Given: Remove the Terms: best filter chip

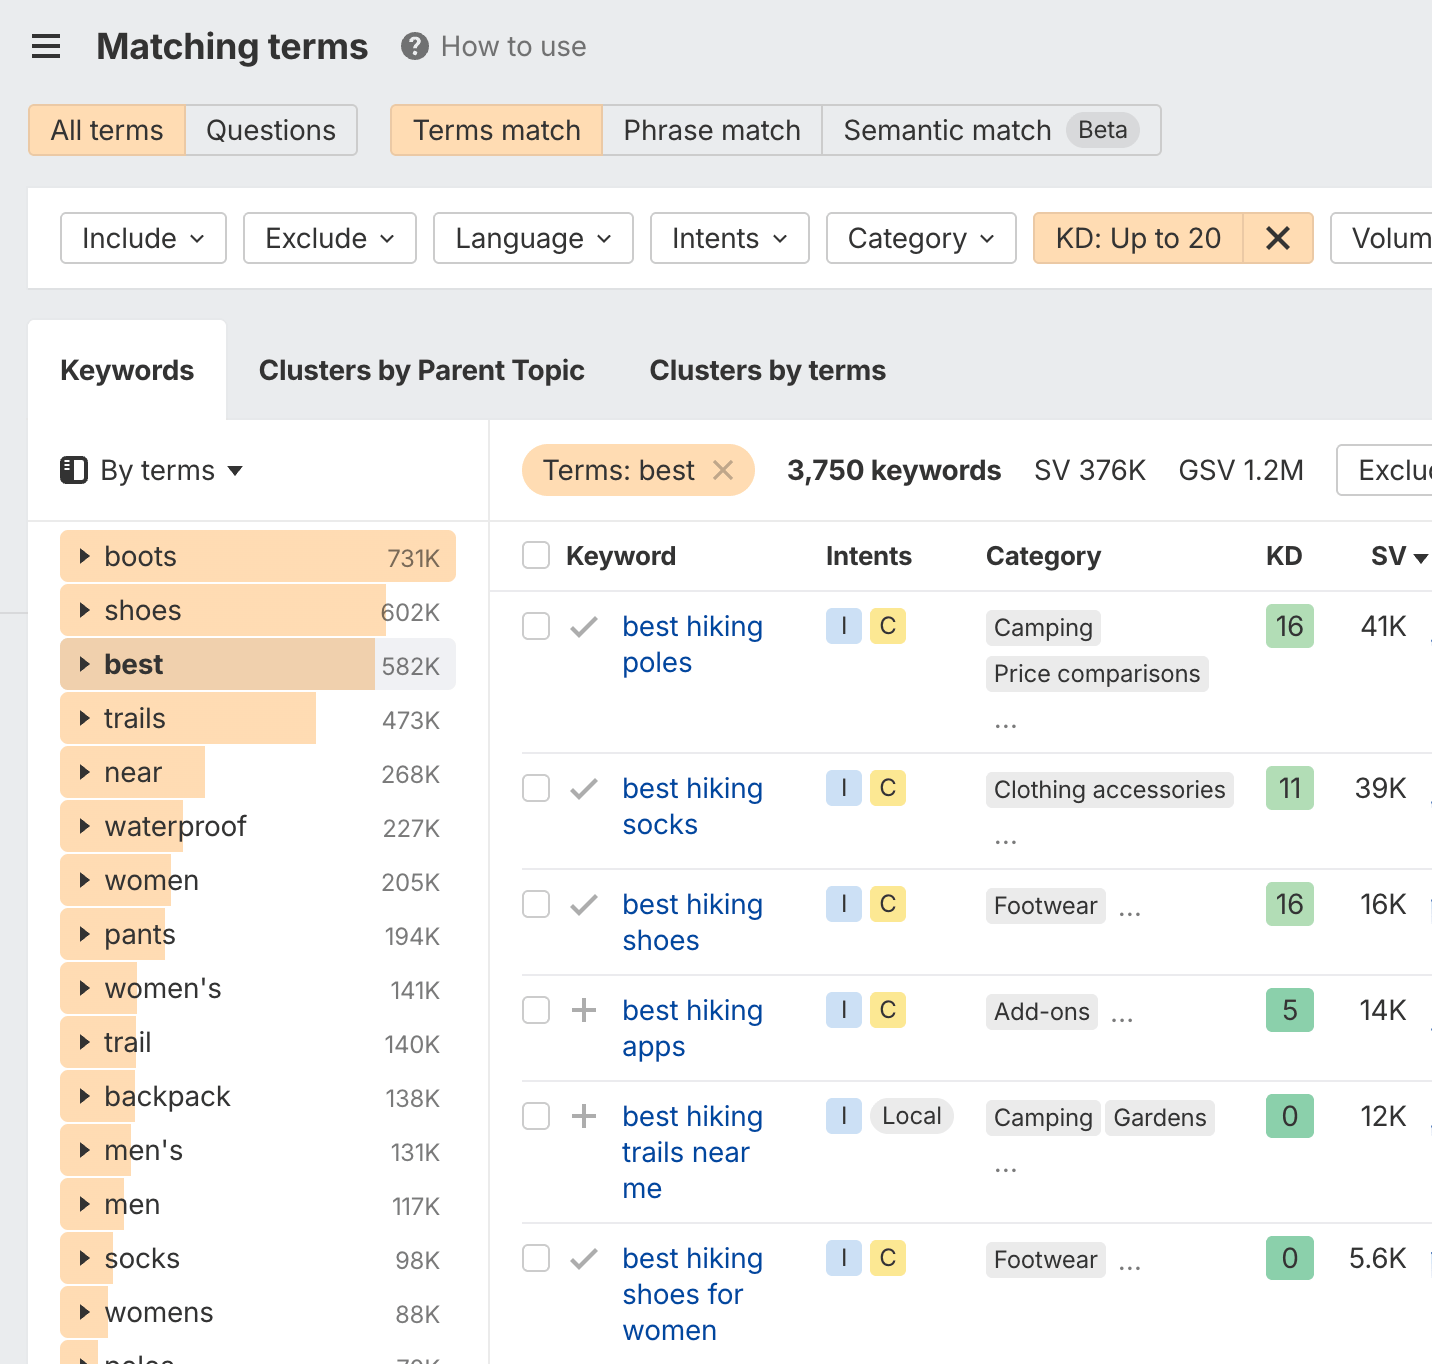Looking at the screenshot, I should 723,470.
